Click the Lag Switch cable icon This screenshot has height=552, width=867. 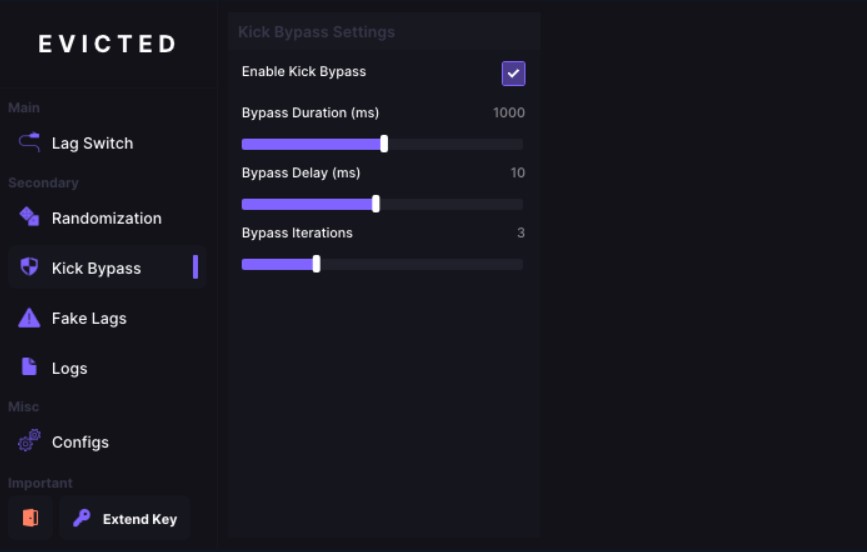29,142
